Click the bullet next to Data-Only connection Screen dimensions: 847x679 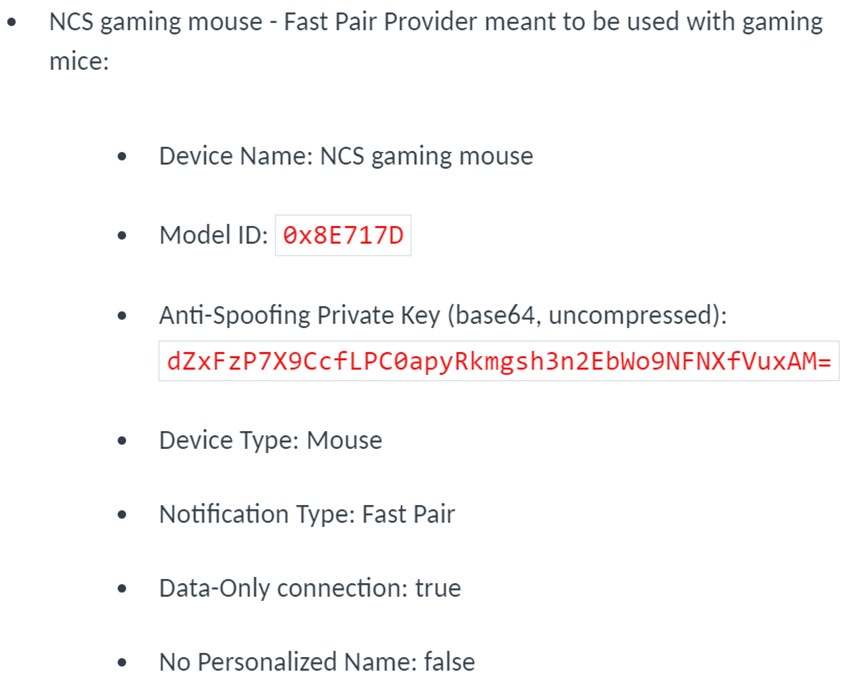122,589
